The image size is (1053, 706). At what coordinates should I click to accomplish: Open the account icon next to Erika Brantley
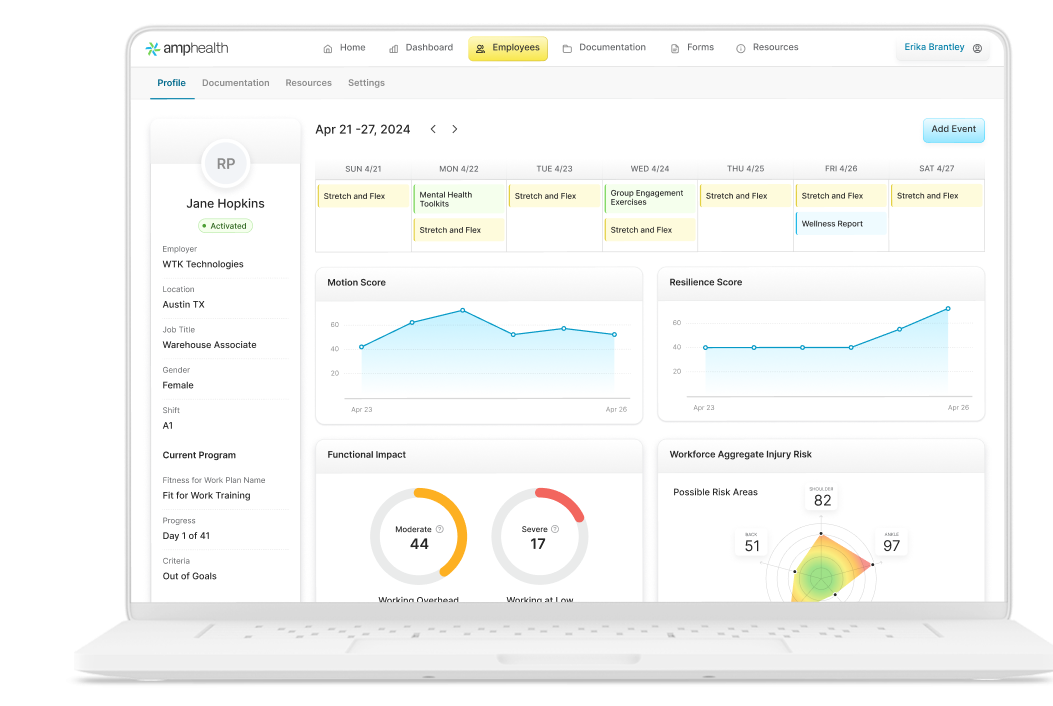pyautogui.click(x=977, y=47)
